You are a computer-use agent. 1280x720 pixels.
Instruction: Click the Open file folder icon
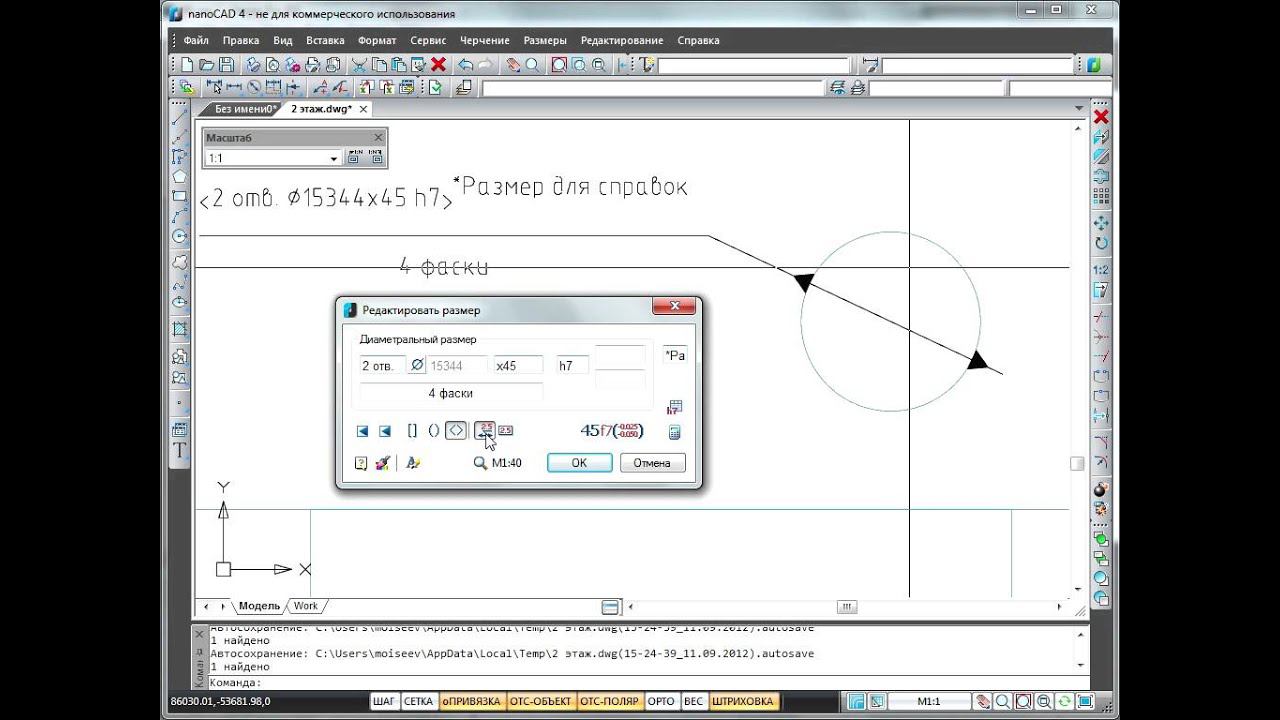tap(207, 65)
